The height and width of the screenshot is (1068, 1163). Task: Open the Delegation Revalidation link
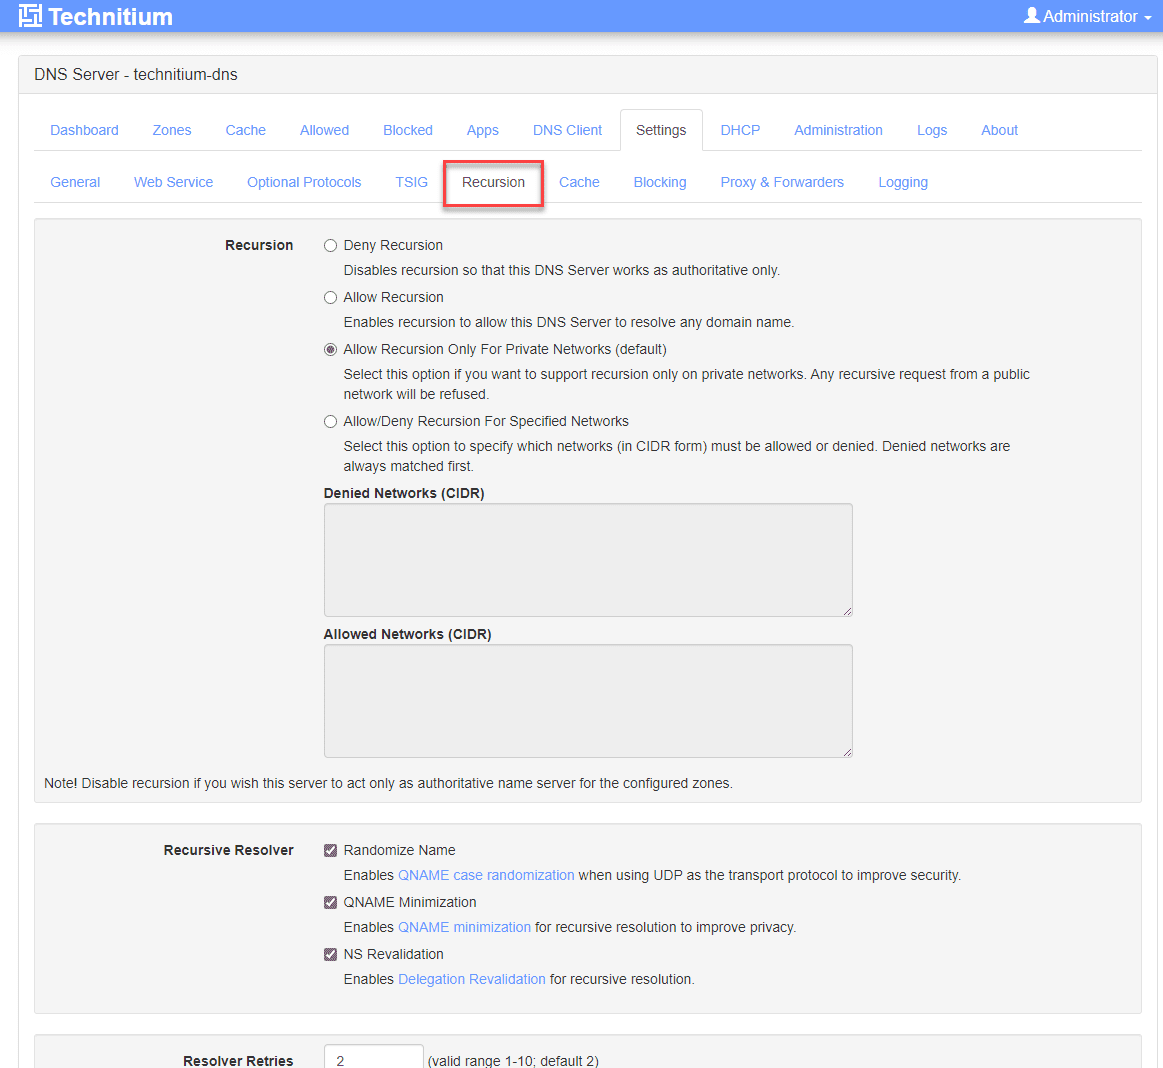472,979
